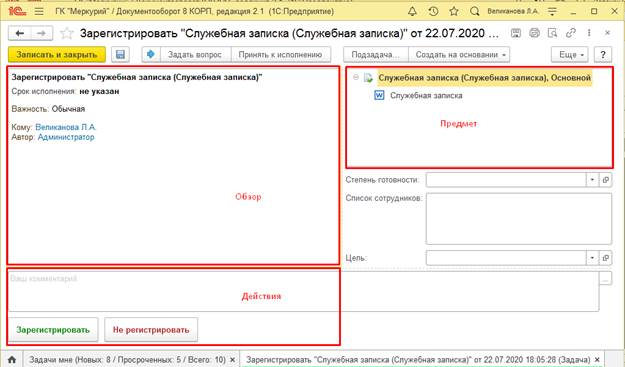Select Служебная записка (Служебная записка), Основной row
The image size is (625, 367).
[484, 78]
